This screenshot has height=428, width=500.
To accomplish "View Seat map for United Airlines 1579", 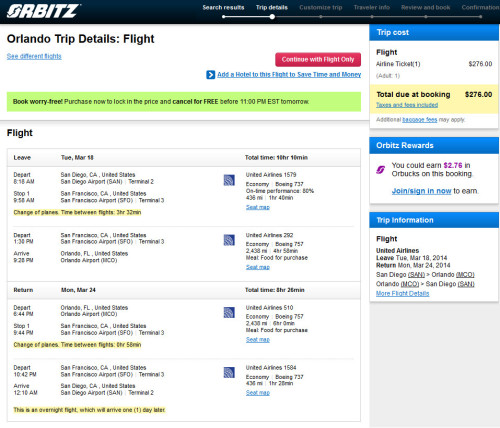I will tap(258, 207).
